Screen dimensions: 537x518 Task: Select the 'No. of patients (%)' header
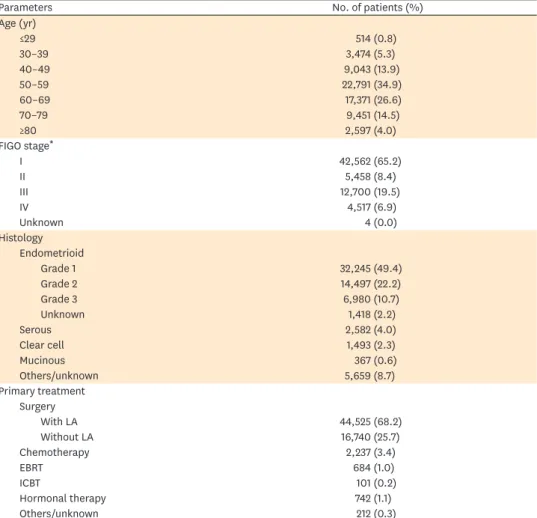click(377, 8)
